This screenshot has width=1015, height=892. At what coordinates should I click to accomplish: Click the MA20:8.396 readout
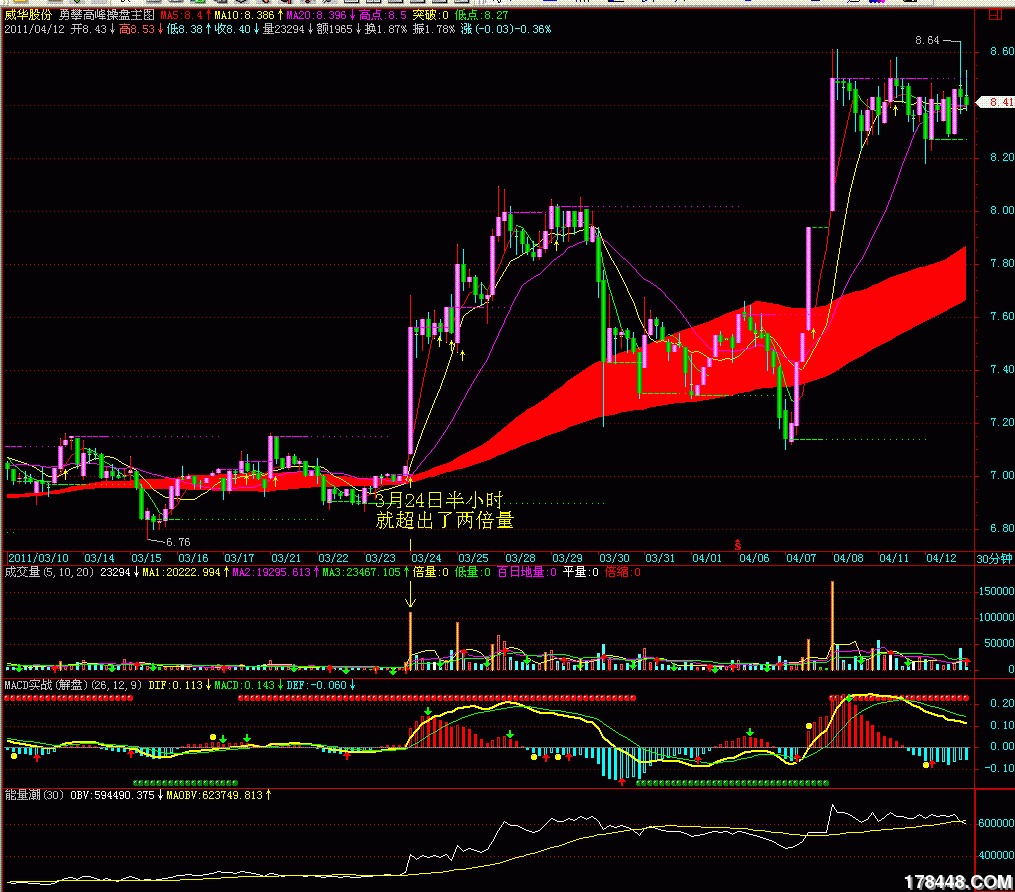coord(320,15)
